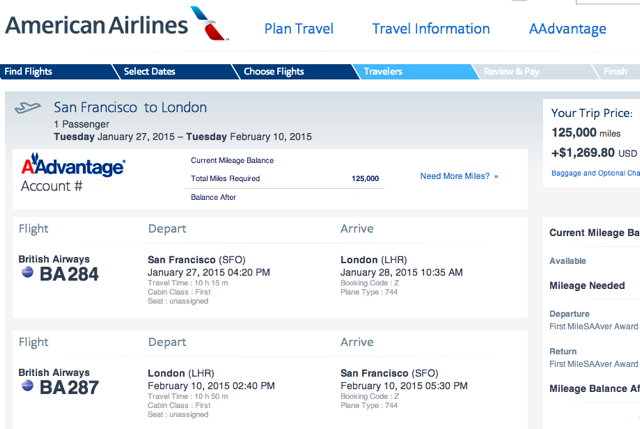Viewport: 640px width, 429px height.
Task: Click the American Airlines wordmark to go home
Action: pos(96,25)
